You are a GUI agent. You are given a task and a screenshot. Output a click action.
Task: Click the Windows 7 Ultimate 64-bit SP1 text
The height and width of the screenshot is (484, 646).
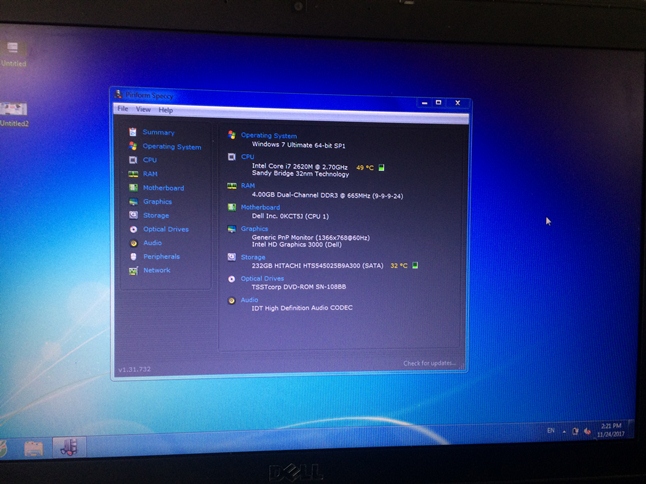point(298,145)
